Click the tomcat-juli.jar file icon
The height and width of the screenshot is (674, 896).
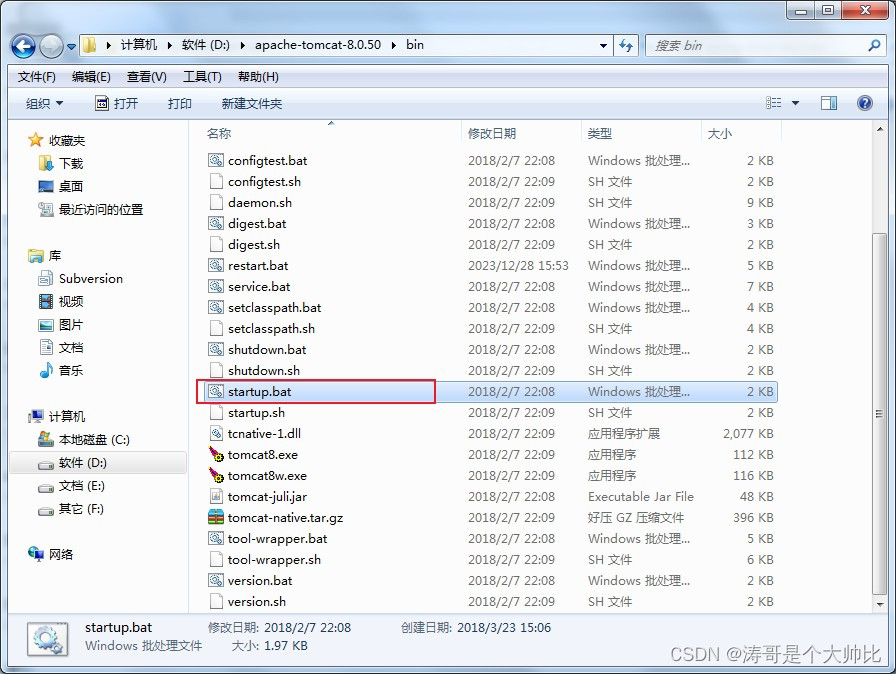[x=215, y=496]
